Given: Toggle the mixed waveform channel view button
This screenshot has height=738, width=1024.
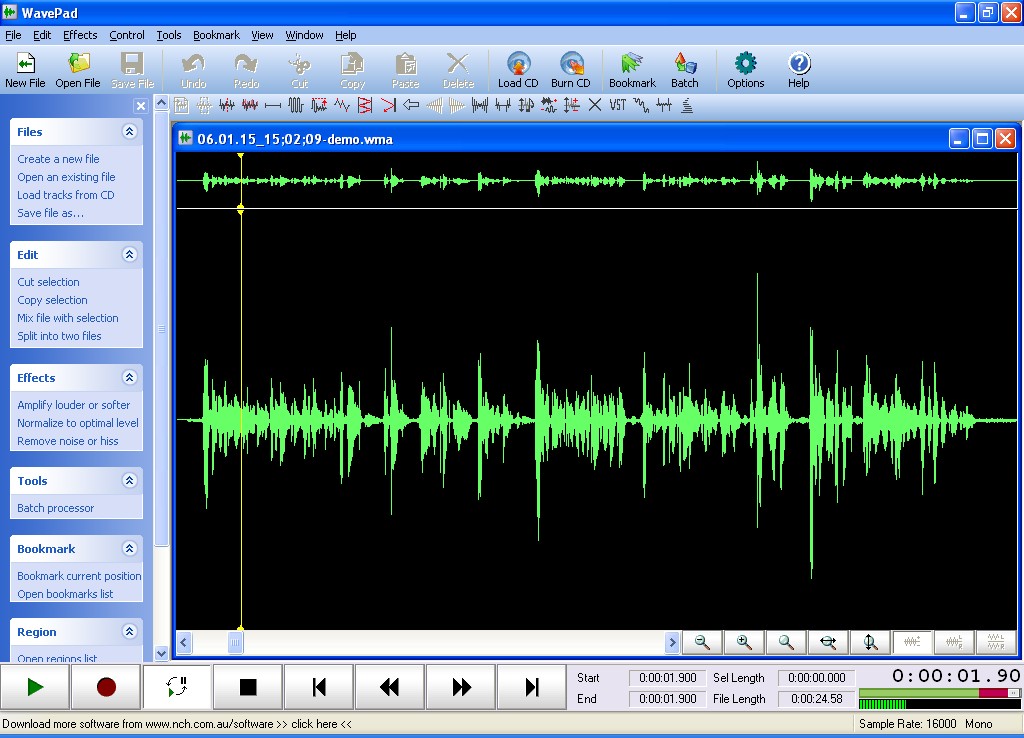Looking at the screenshot, I should click(912, 643).
